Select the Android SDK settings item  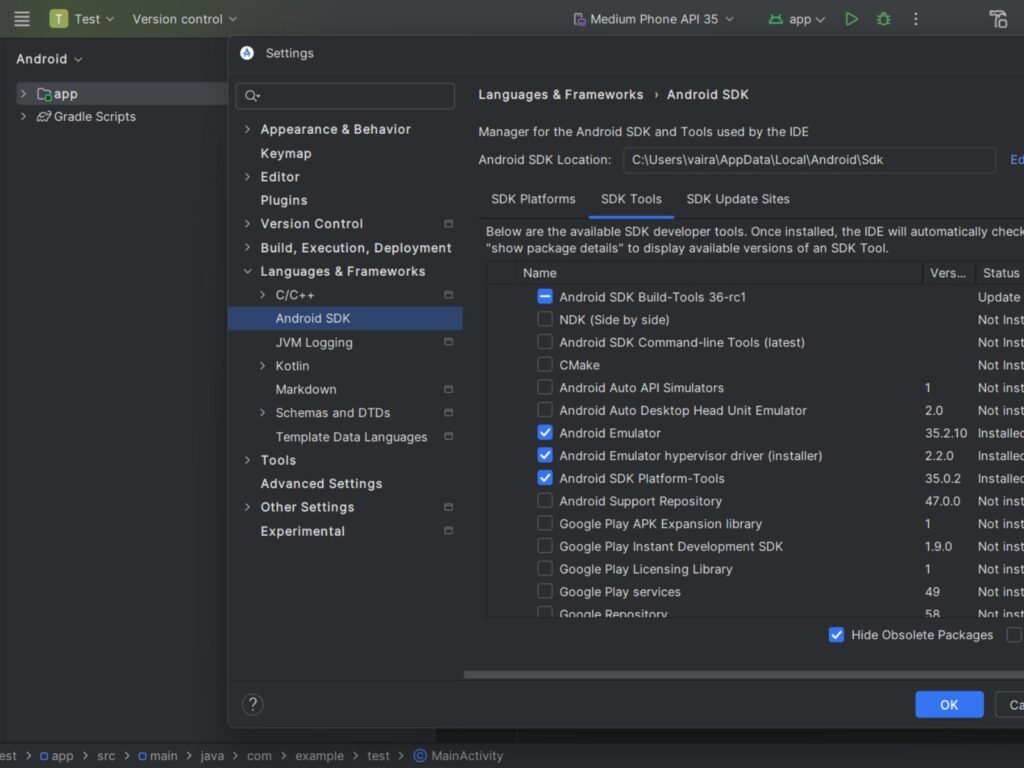click(345, 318)
